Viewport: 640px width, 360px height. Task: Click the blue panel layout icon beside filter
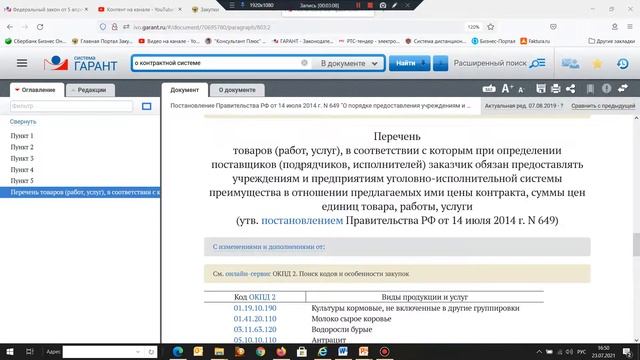[147, 106]
